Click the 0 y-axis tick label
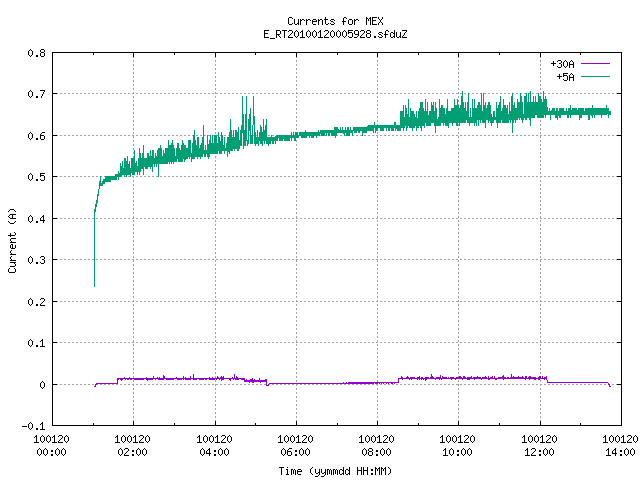This screenshot has width=640, height=480. click(x=42, y=385)
